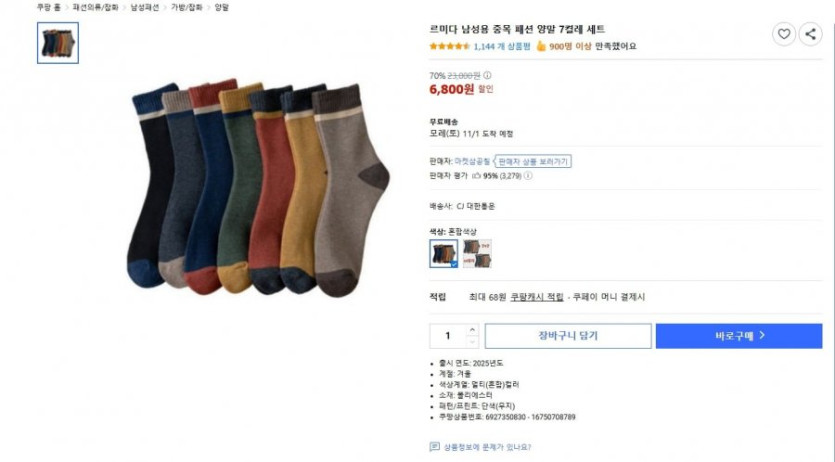Click the 바로구매 buy now button
The height and width of the screenshot is (462, 835).
point(739,336)
